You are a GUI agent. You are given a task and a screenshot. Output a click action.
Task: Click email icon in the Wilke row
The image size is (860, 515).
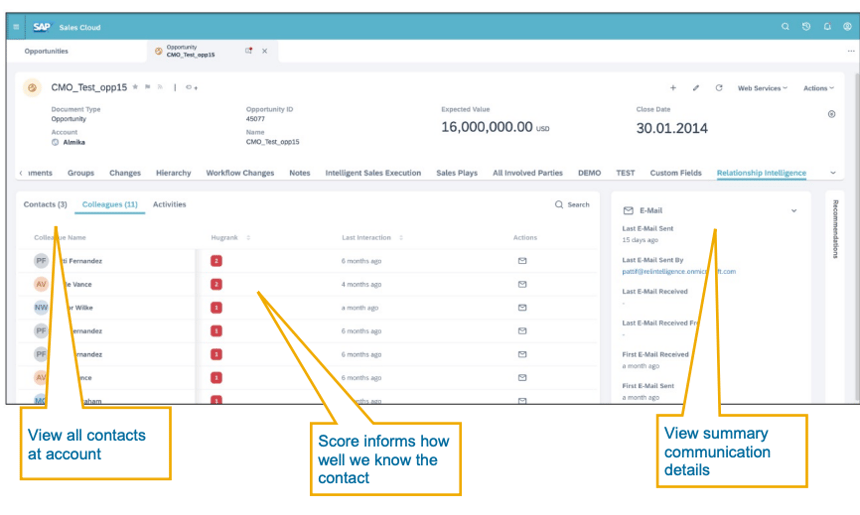click(x=522, y=308)
